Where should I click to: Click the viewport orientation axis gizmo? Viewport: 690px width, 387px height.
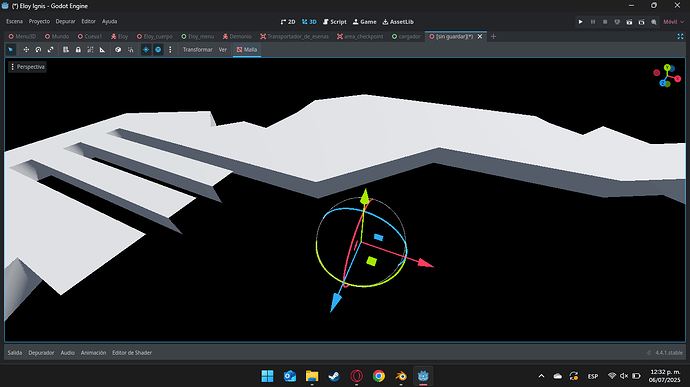coord(667,76)
